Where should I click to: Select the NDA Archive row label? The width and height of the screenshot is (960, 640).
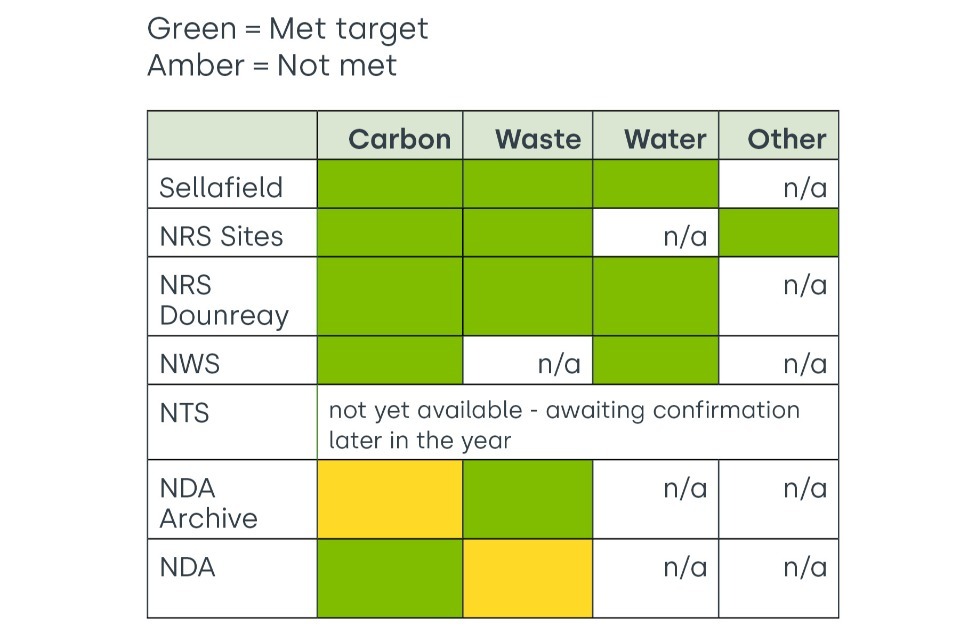[208, 503]
